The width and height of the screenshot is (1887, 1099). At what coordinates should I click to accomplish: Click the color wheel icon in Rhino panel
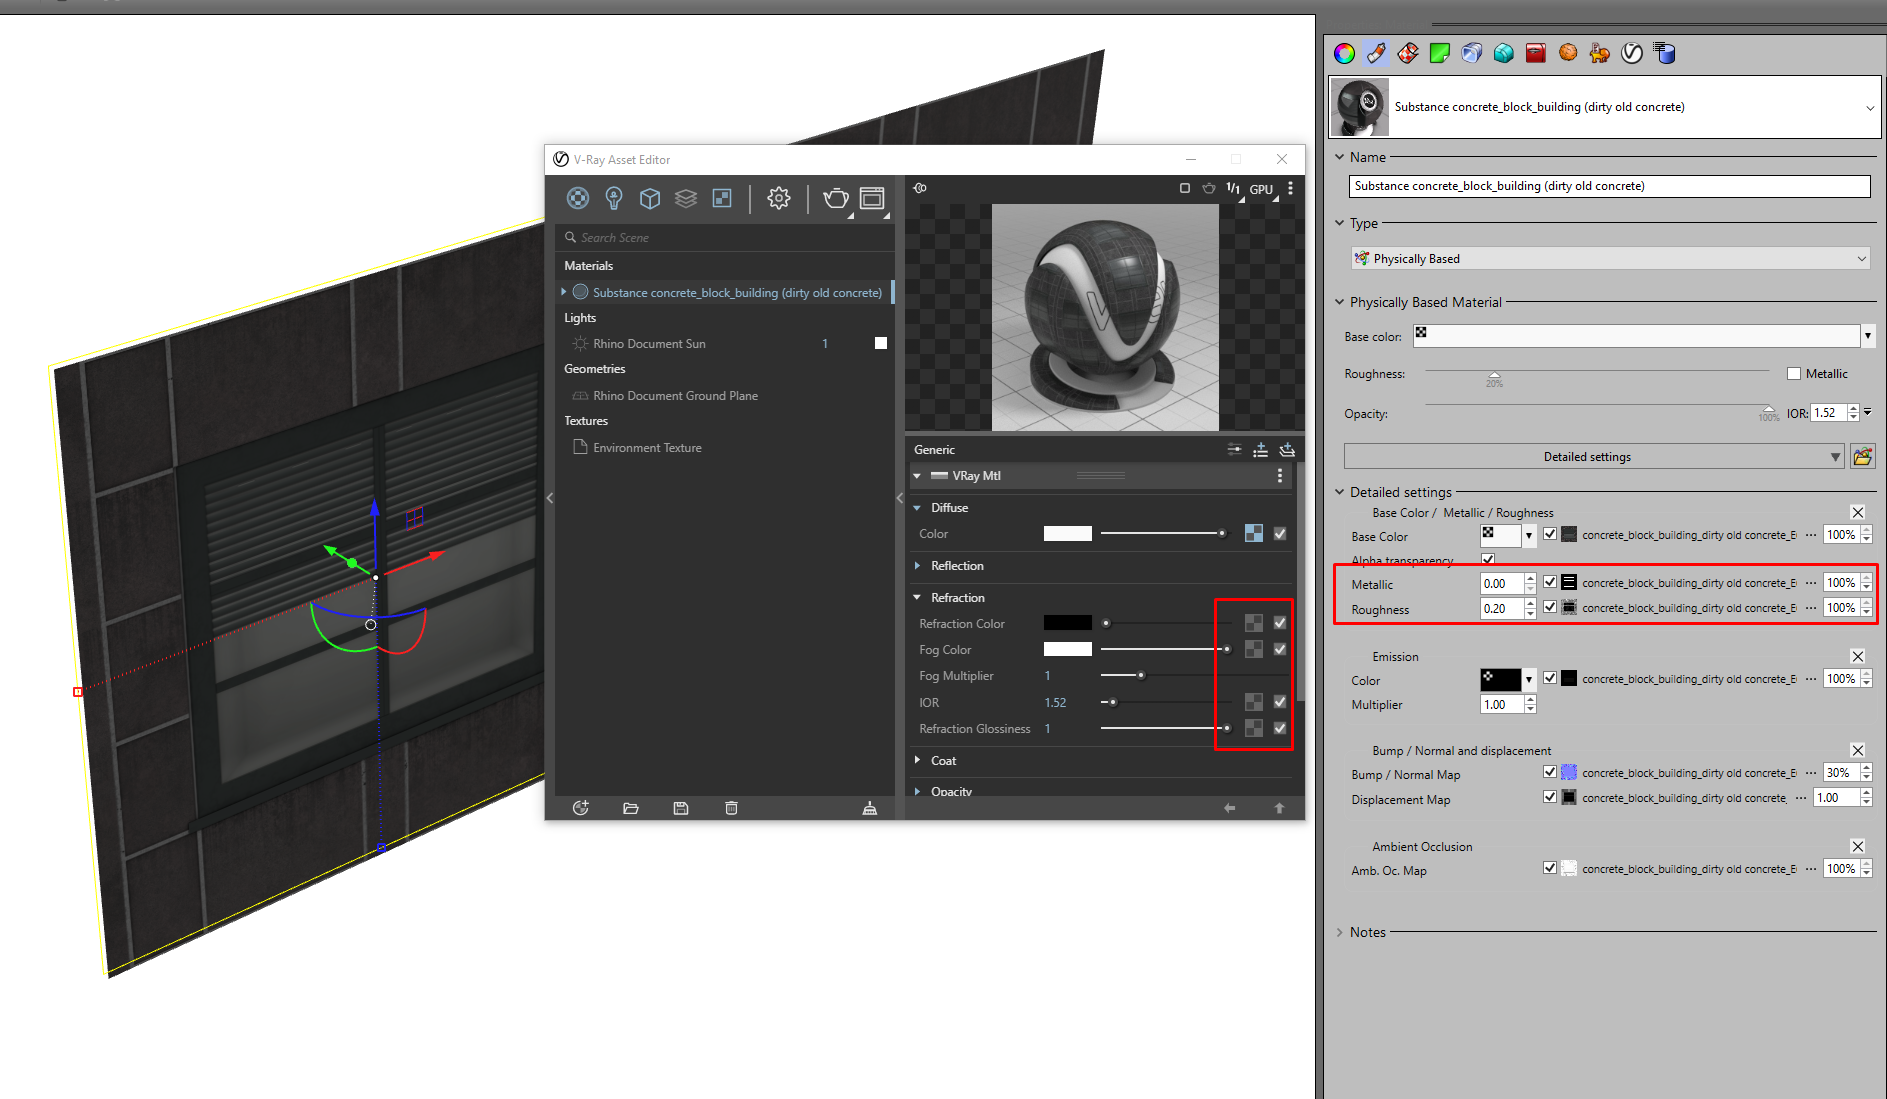pos(1344,53)
